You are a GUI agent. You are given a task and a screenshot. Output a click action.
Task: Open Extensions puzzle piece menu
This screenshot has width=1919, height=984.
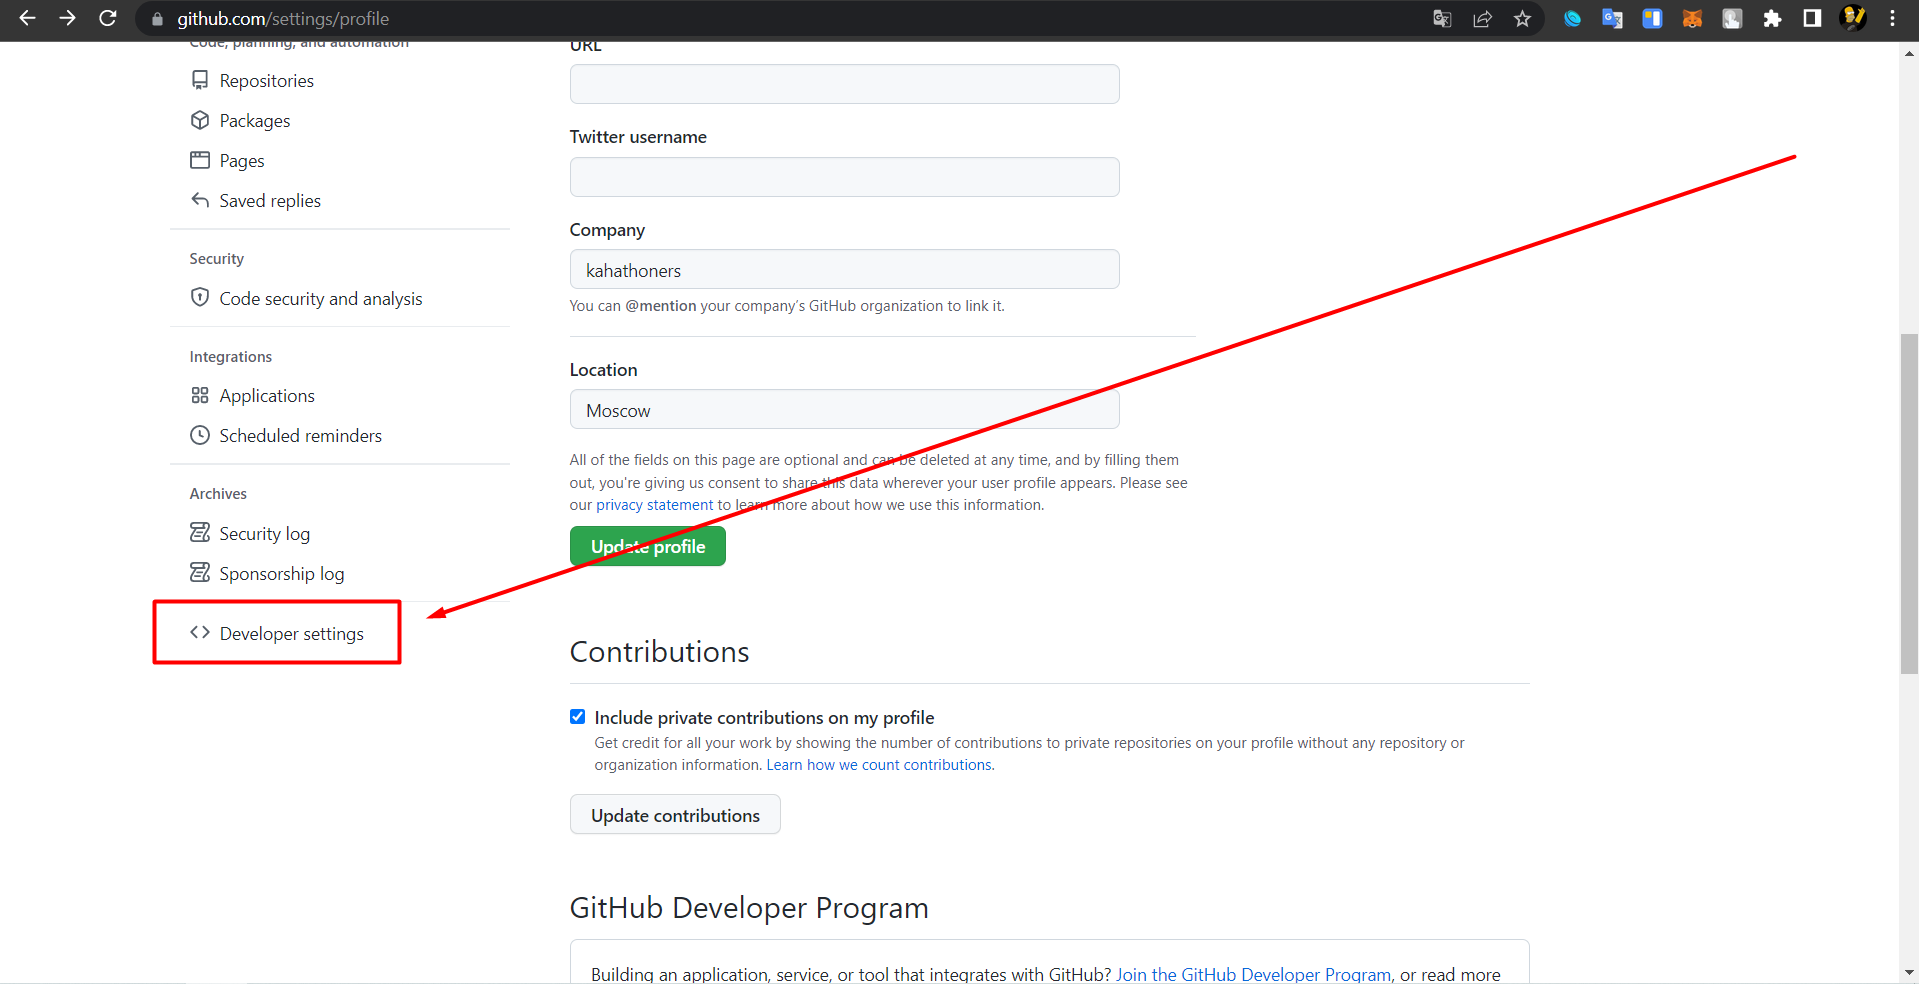pyautogui.click(x=1772, y=18)
